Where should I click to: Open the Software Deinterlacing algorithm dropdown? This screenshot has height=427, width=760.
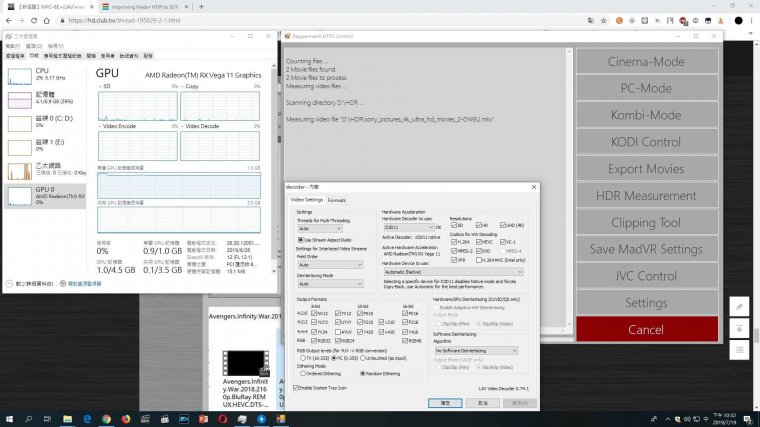coord(475,351)
